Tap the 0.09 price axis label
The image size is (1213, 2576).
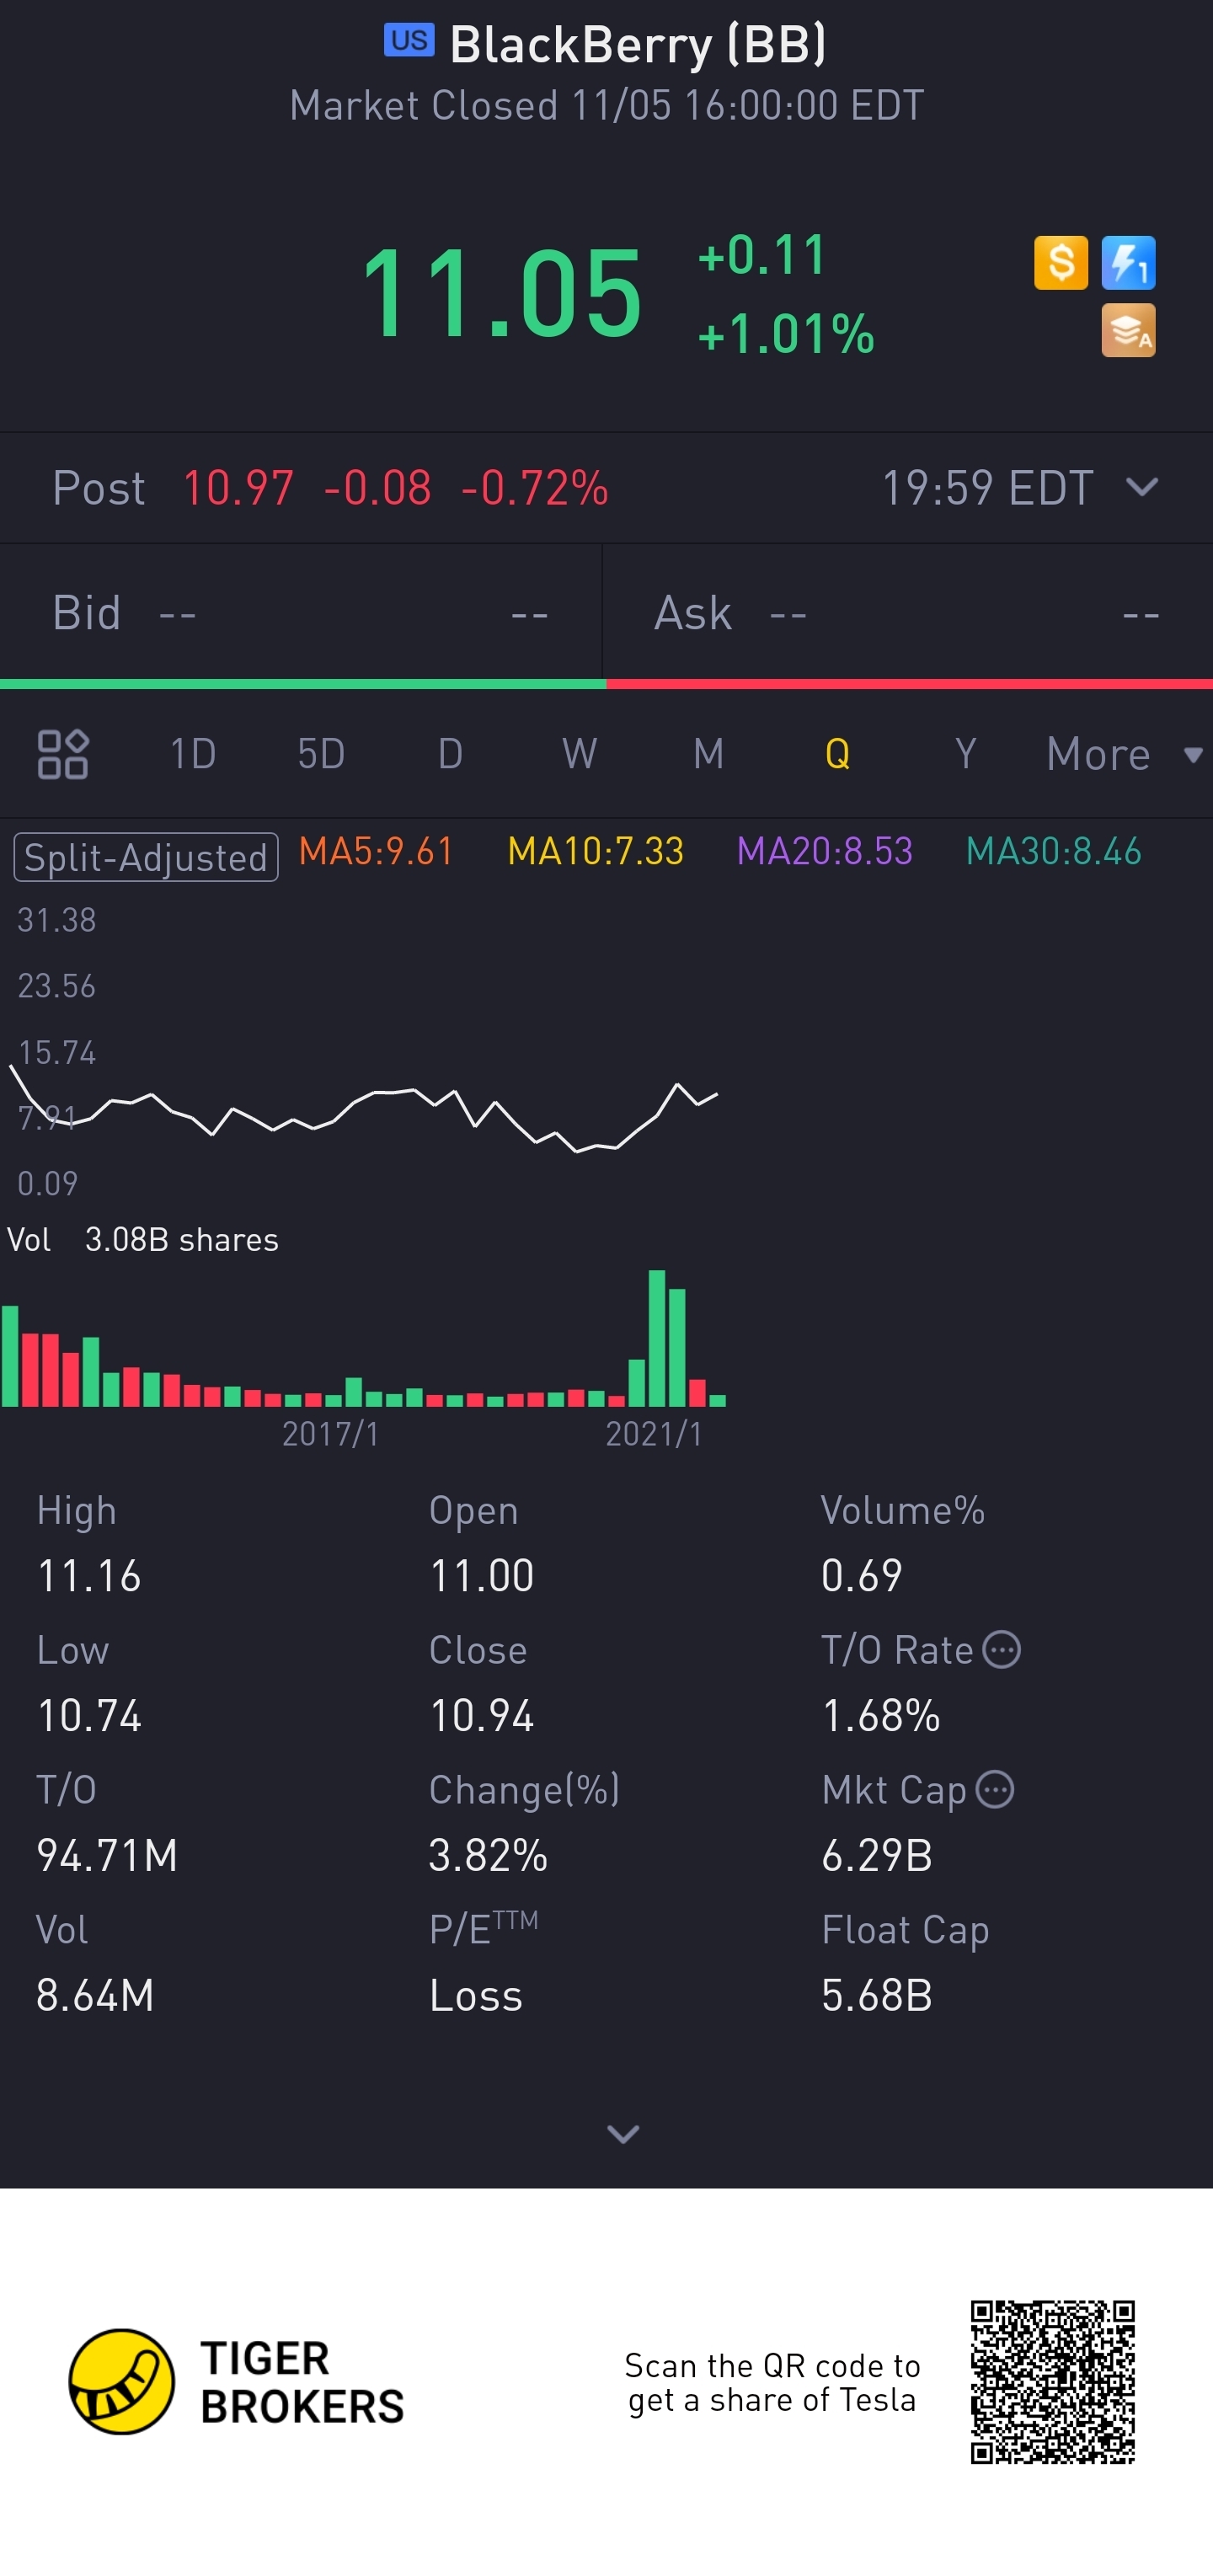point(47,1184)
